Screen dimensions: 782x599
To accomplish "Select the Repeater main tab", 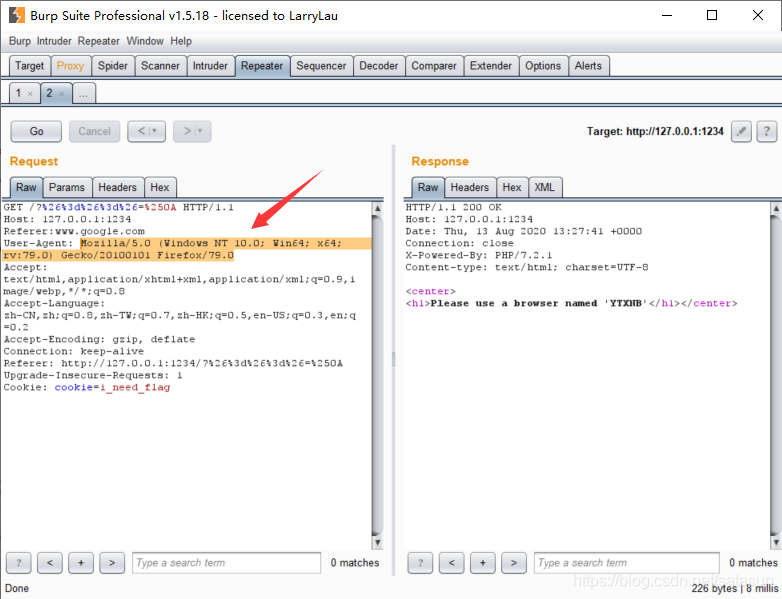I will [x=262, y=66].
